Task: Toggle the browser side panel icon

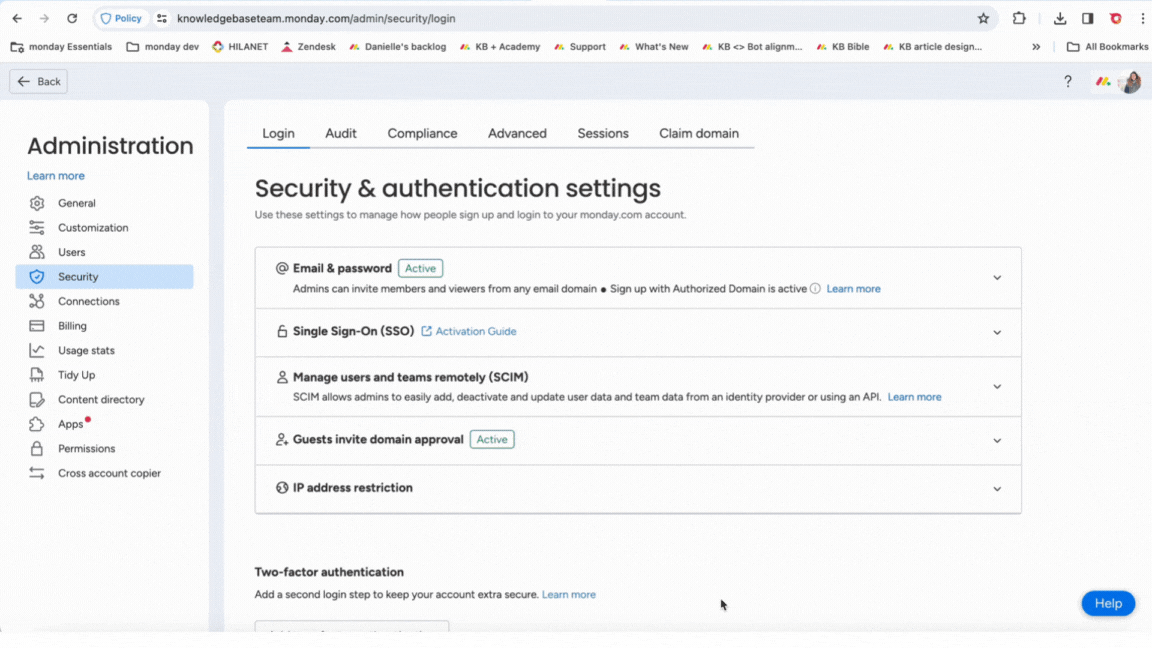Action: point(1087,18)
